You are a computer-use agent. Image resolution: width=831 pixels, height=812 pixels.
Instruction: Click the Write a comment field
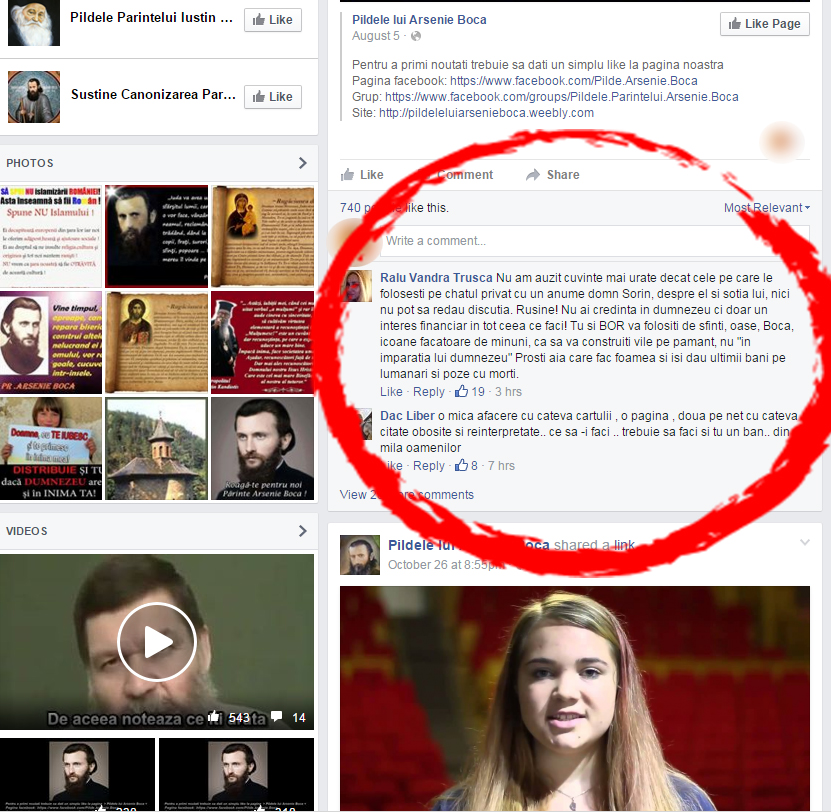pos(595,241)
